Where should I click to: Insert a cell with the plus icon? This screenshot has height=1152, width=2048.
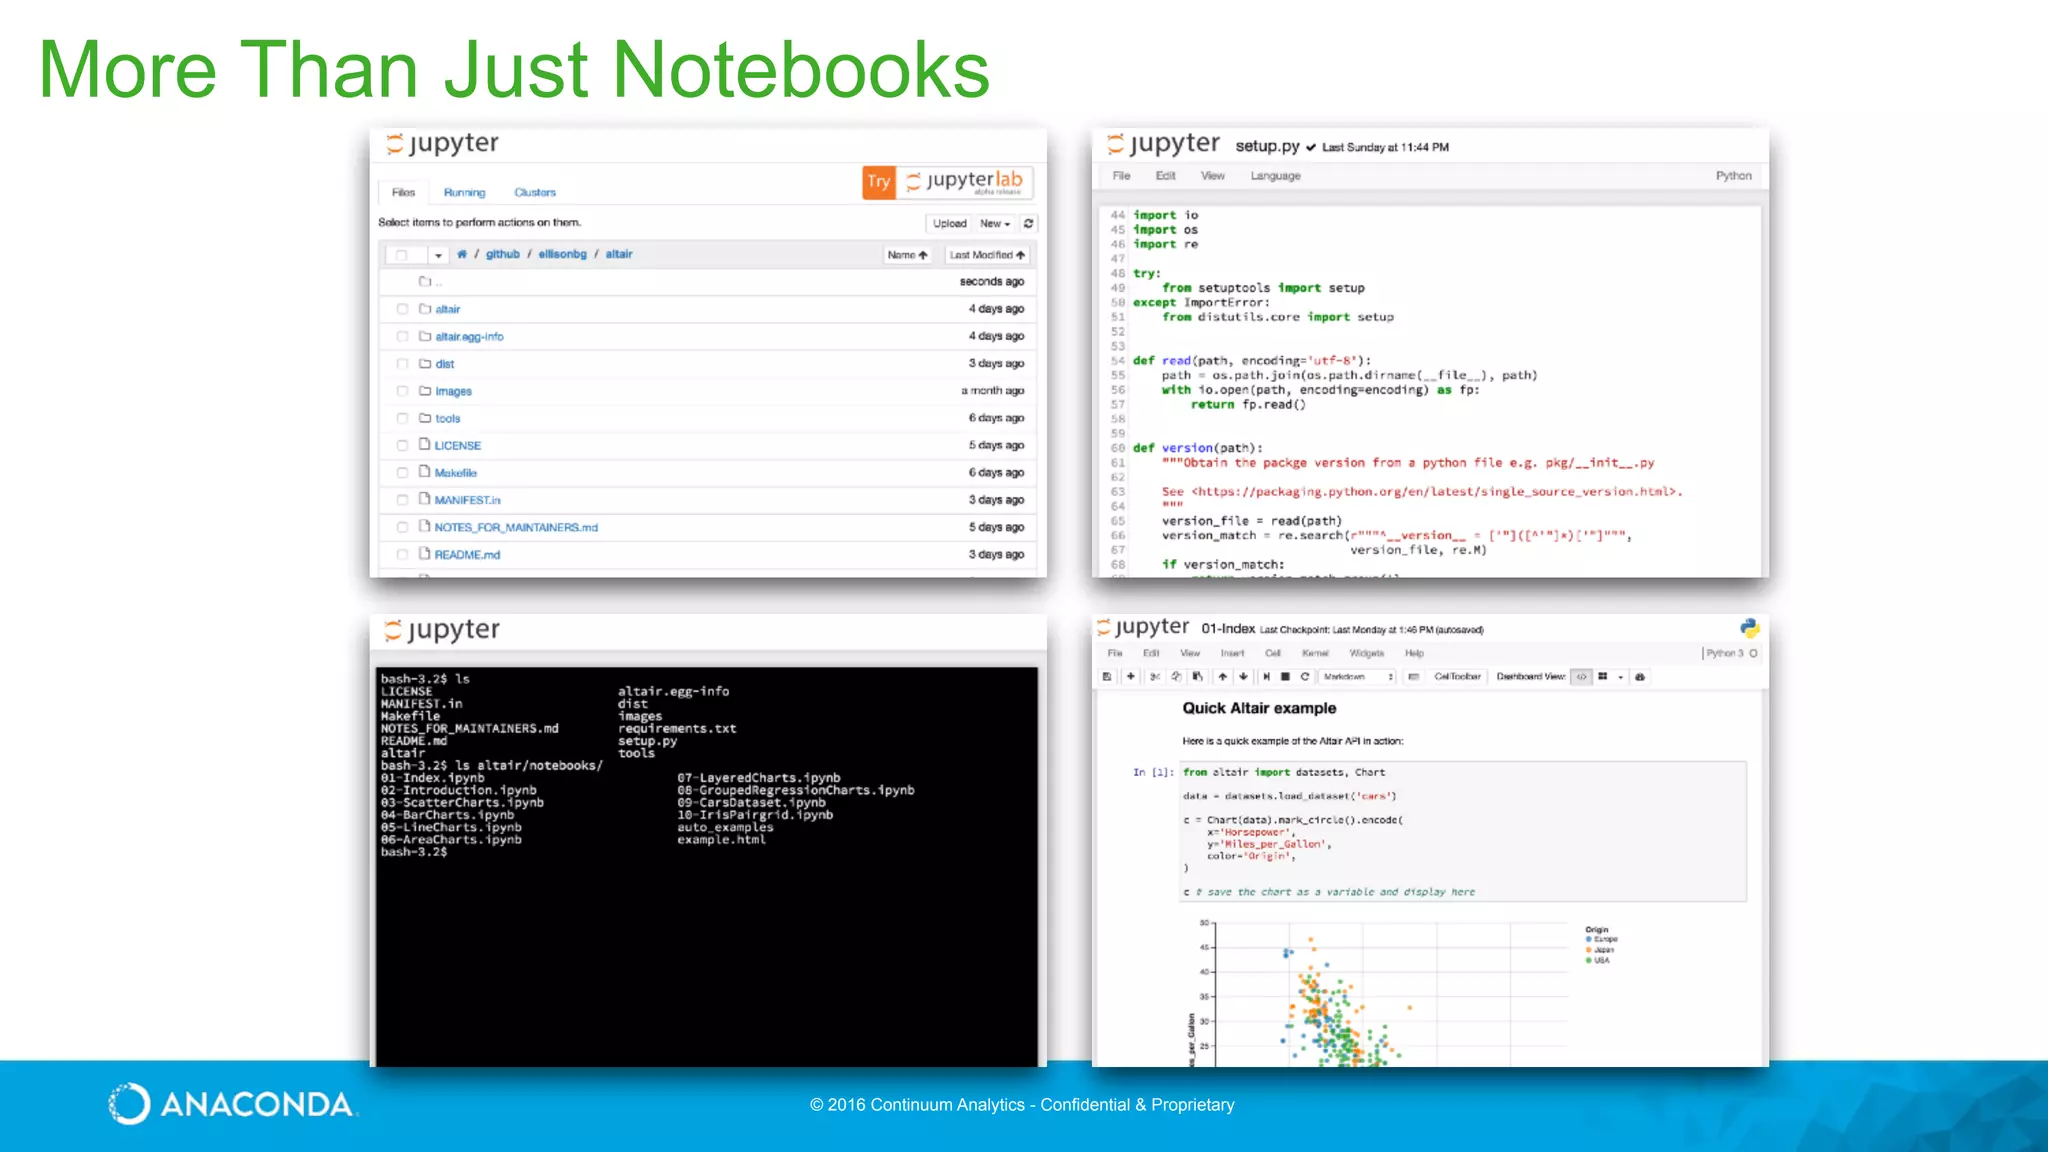pyautogui.click(x=1131, y=677)
